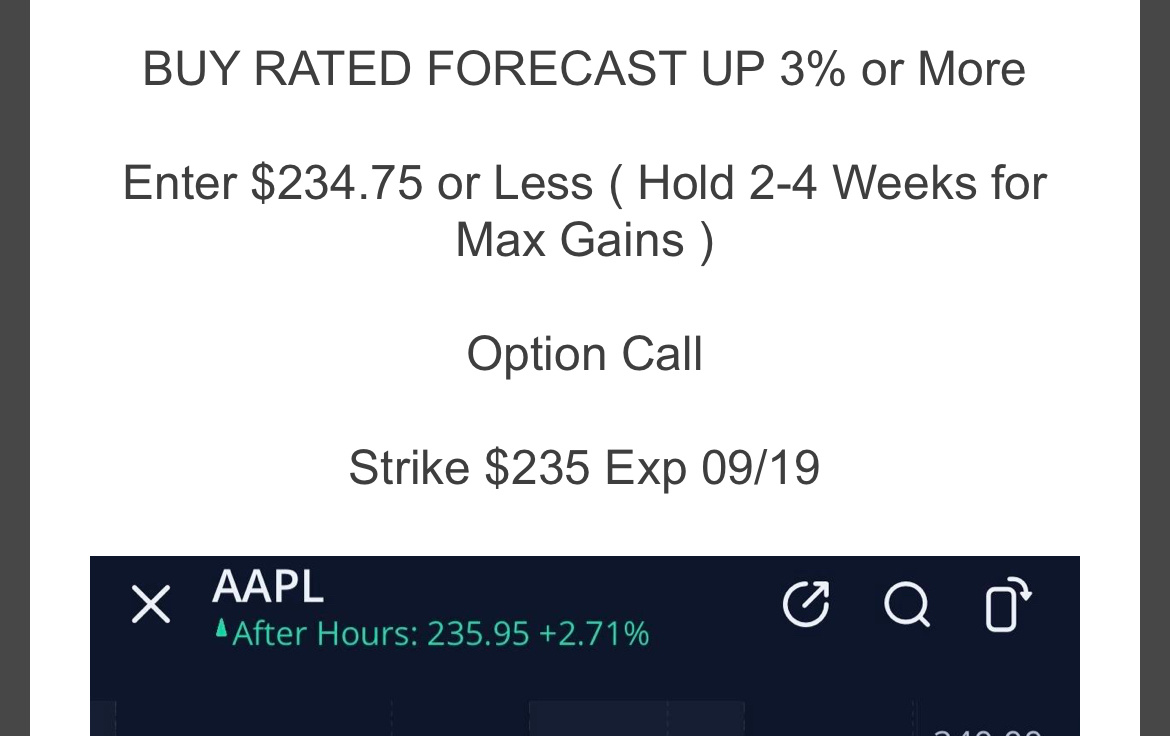Click the dark gray left page margin
Screen dimensions: 1170x736
click(x=14, y=368)
